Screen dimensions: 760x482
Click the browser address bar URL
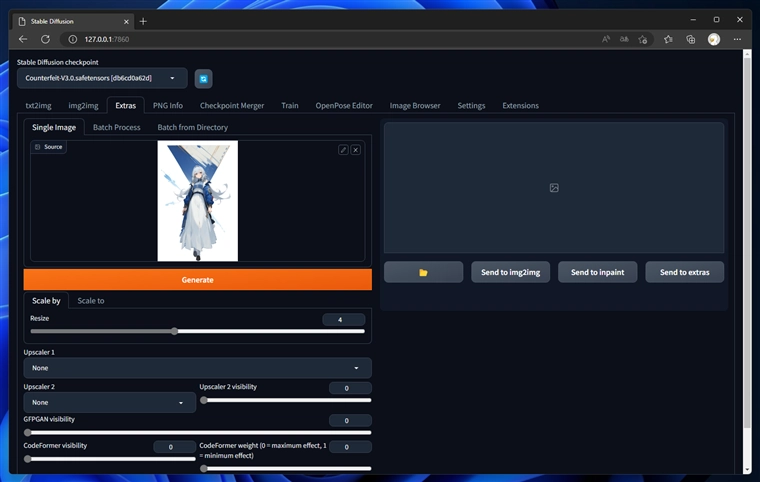[107, 39]
